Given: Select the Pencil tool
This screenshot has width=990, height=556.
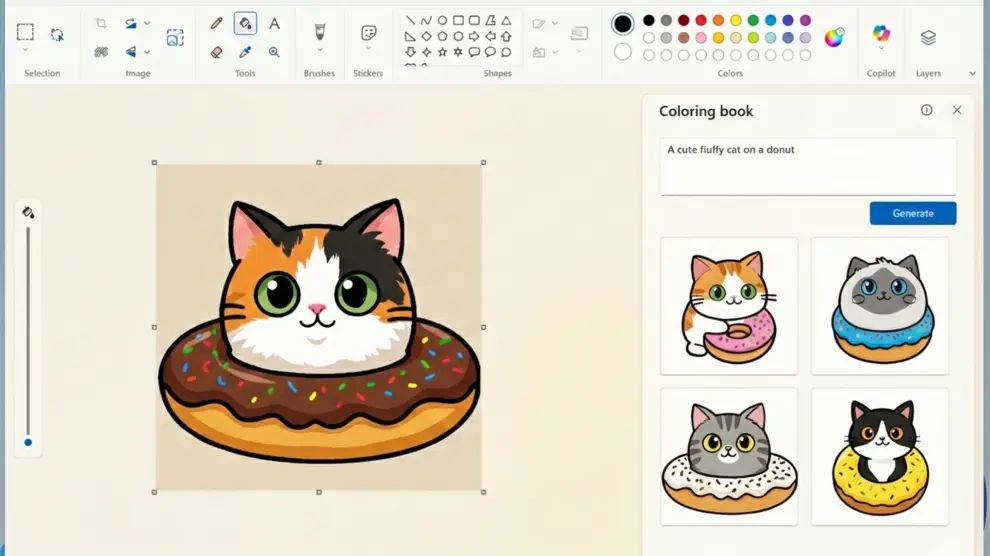Looking at the screenshot, I should [x=216, y=23].
